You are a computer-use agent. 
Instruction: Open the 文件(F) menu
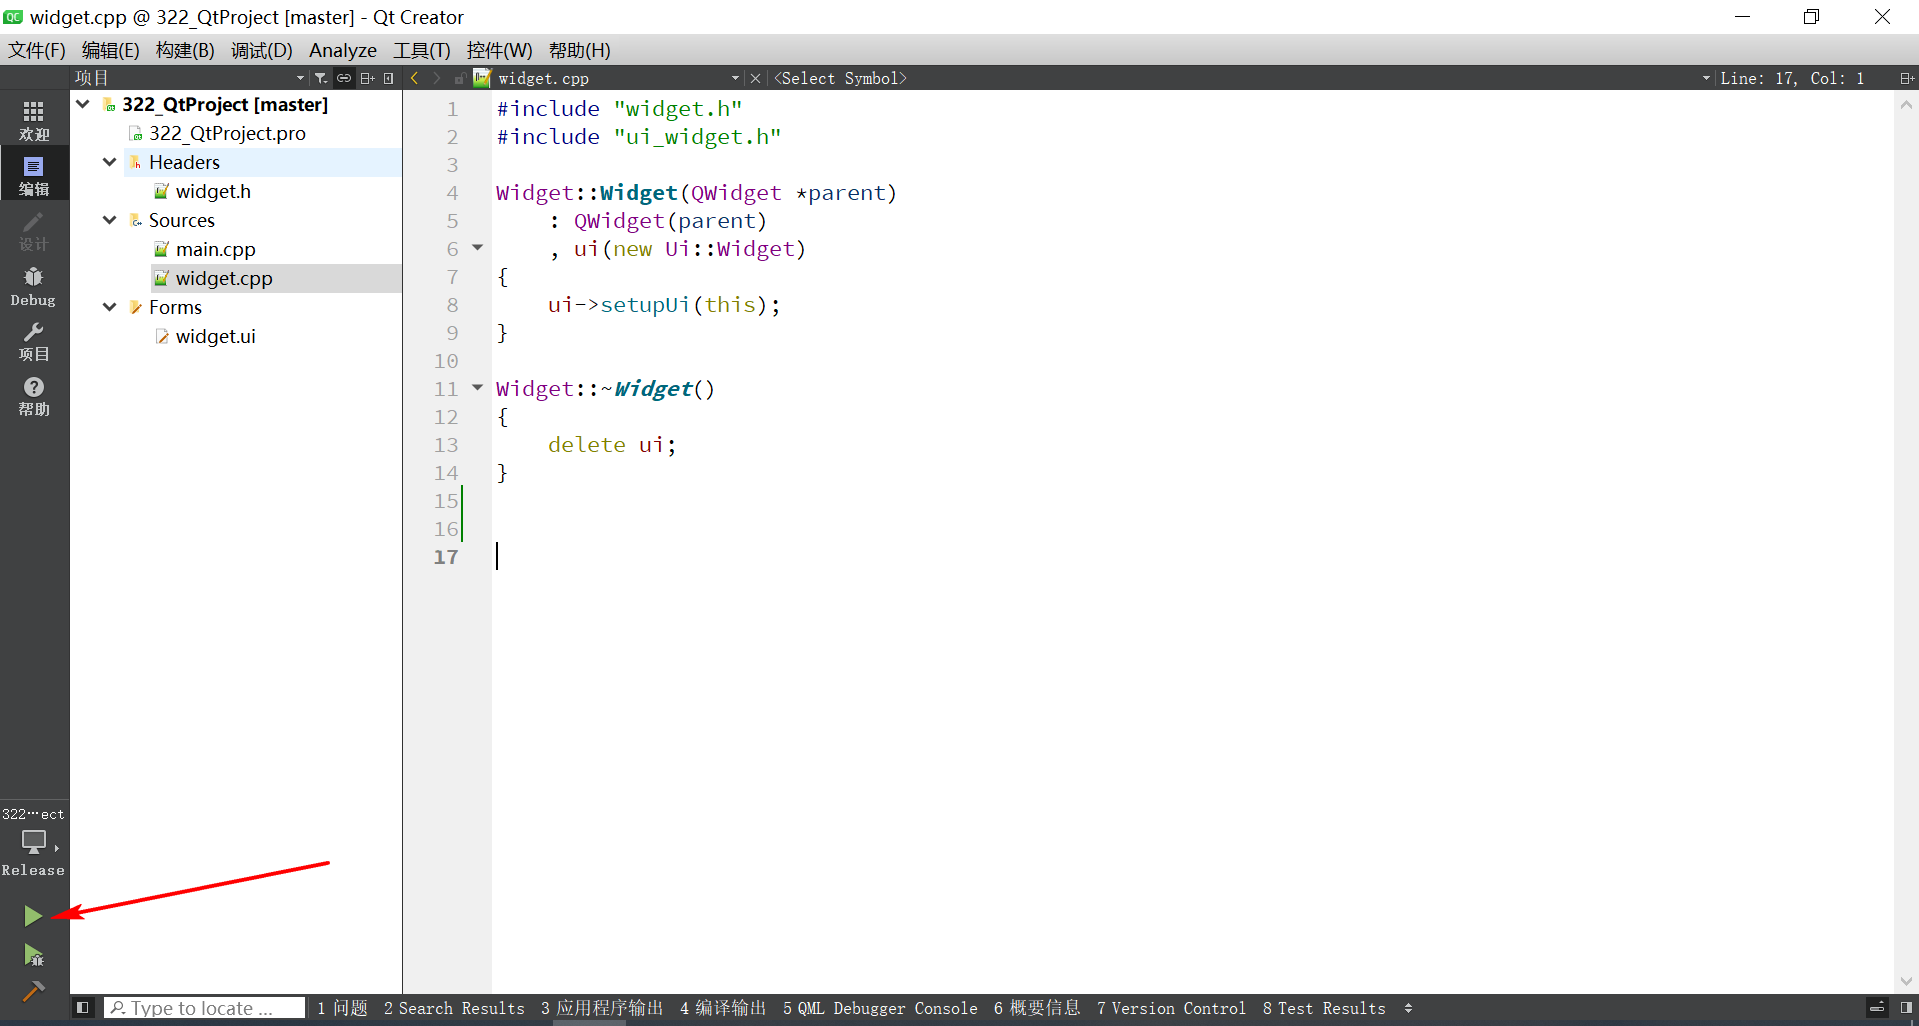37,50
